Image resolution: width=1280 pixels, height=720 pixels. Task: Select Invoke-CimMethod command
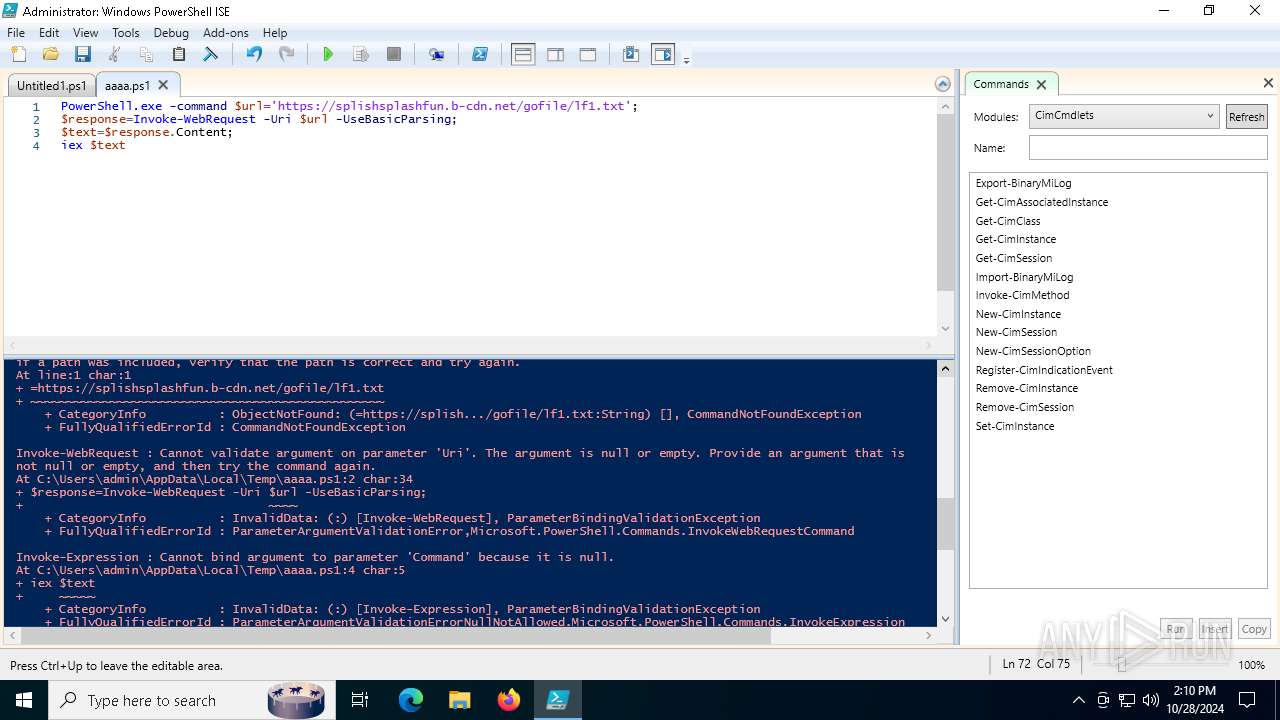click(1022, 295)
